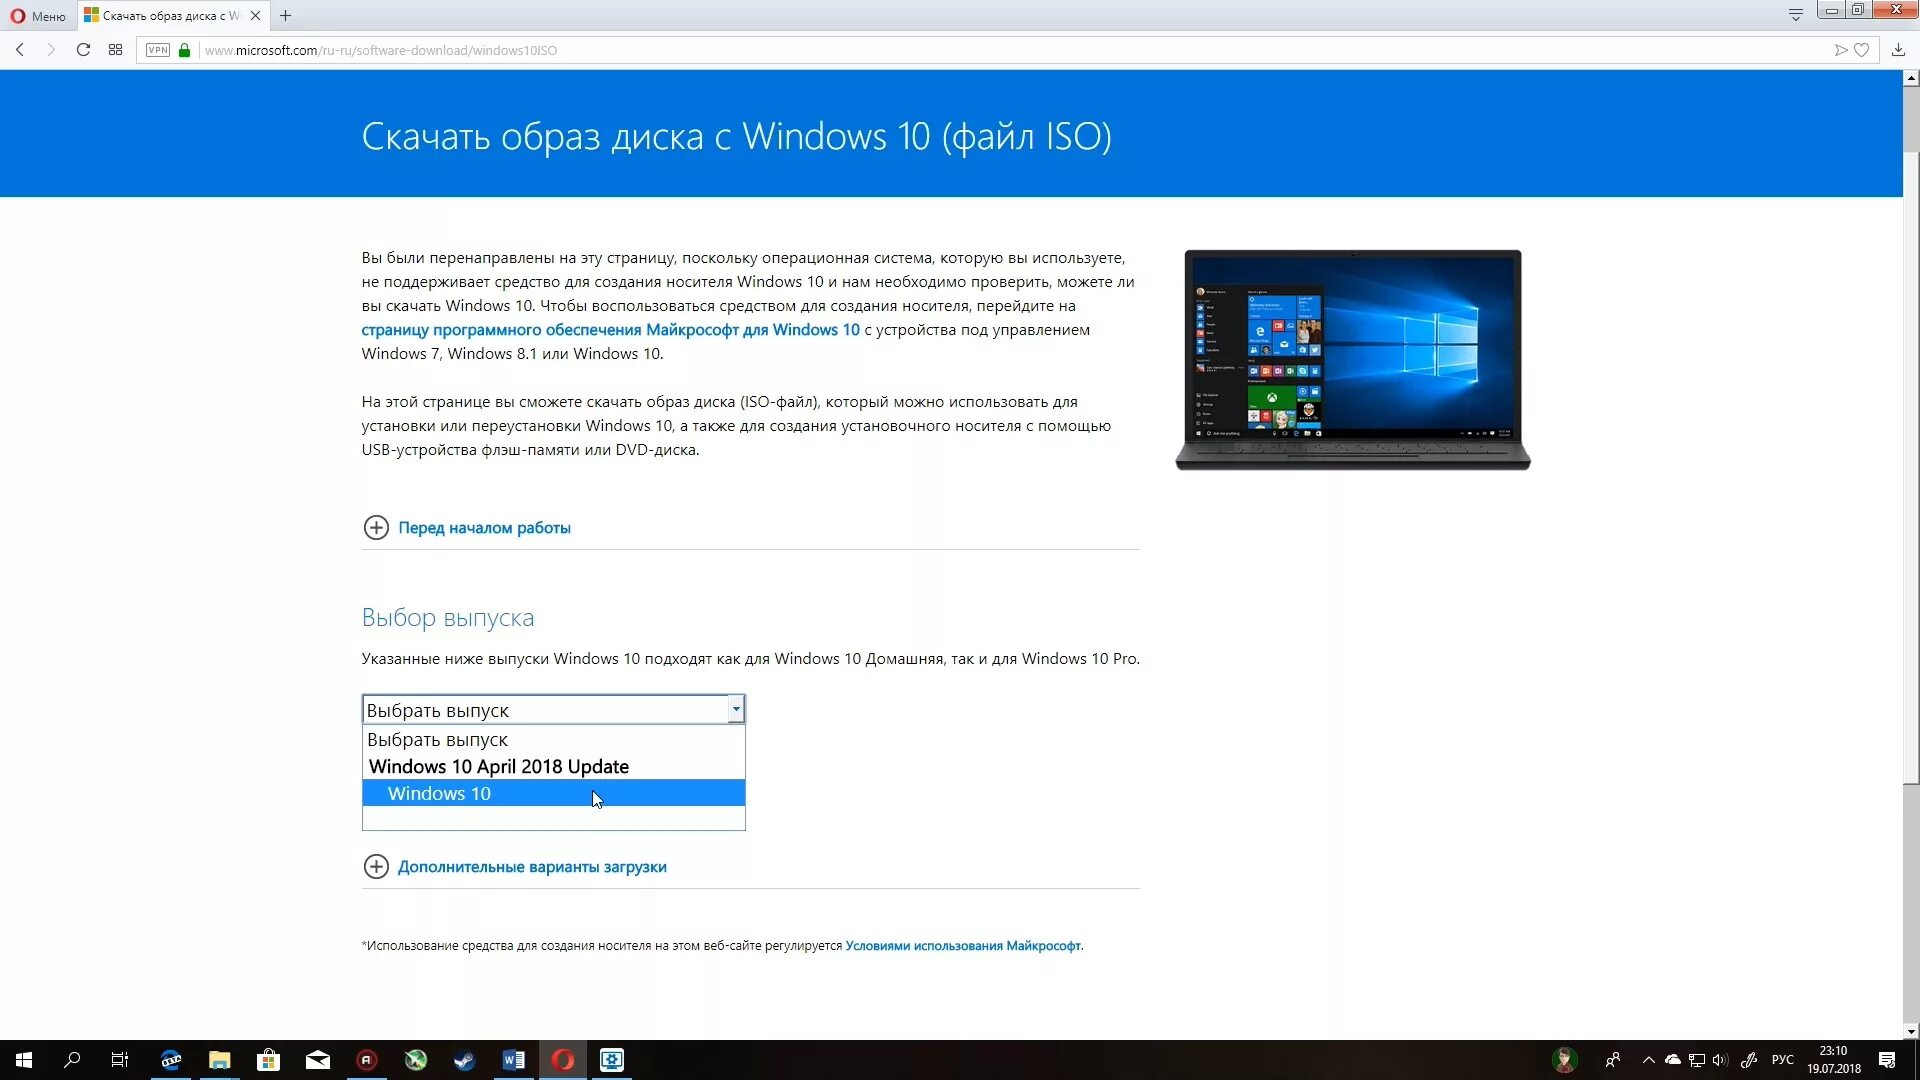Close the Microsoft download tab
This screenshot has width=1920, height=1080.
pyautogui.click(x=255, y=15)
